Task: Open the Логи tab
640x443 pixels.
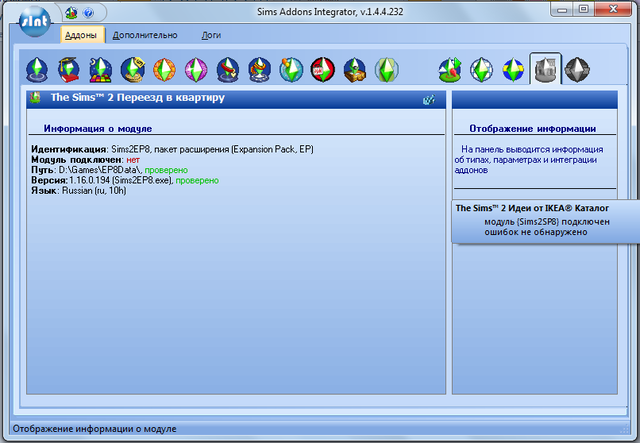Action: 211,34
